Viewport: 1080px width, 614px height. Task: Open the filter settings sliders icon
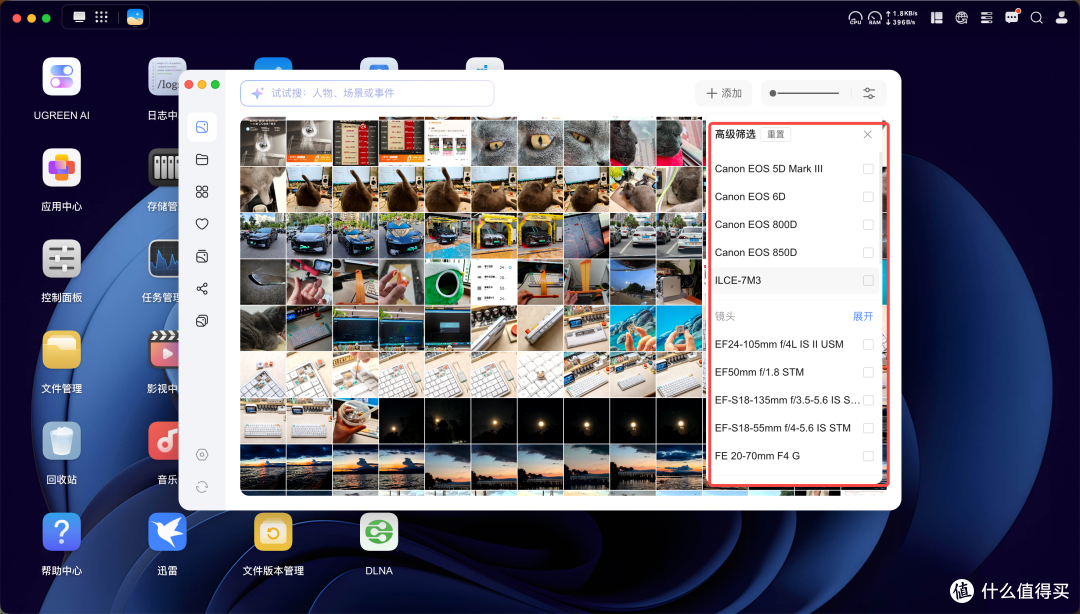[x=869, y=93]
